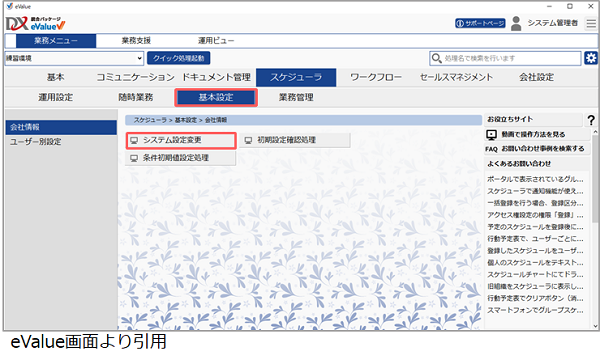Click the お役立ちサイト header
The height and width of the screenshot is (364, 600).
(x=510, y=119)
